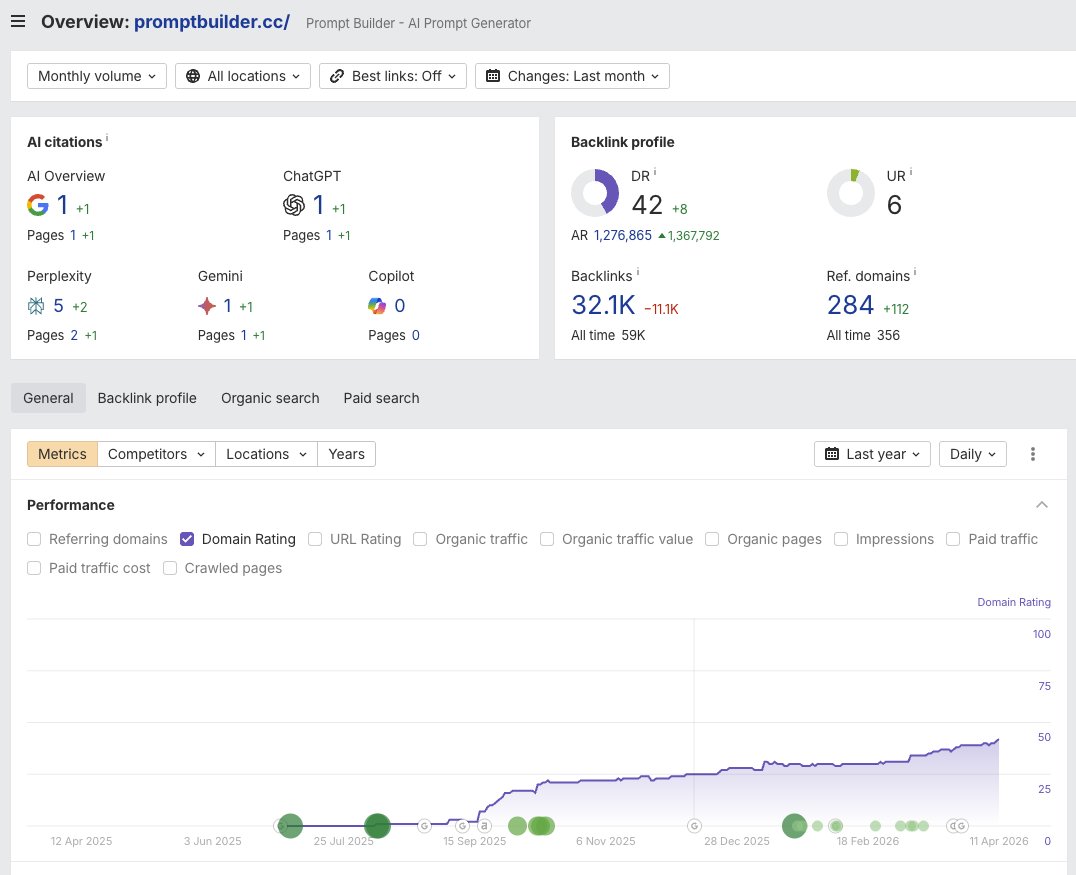
Task: Select the Years view button
Action: pyautogui.click(x=347, y=454)
